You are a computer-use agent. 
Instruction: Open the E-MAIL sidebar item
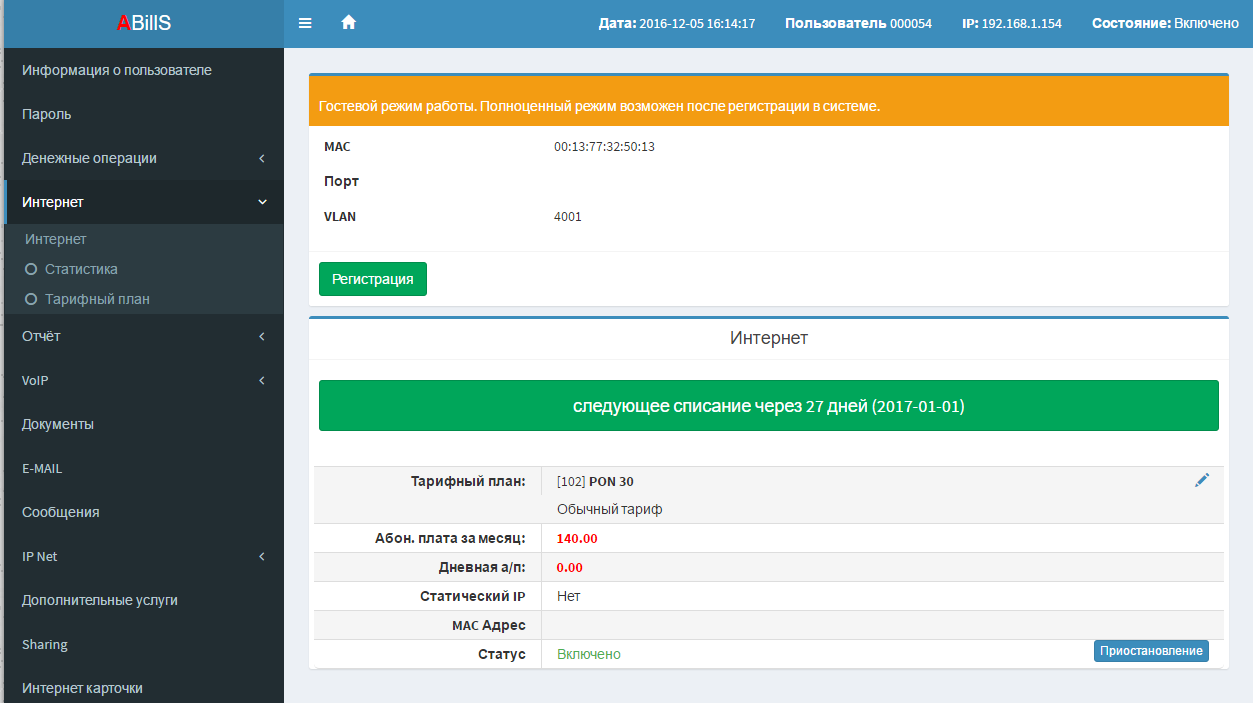[42, 468]
